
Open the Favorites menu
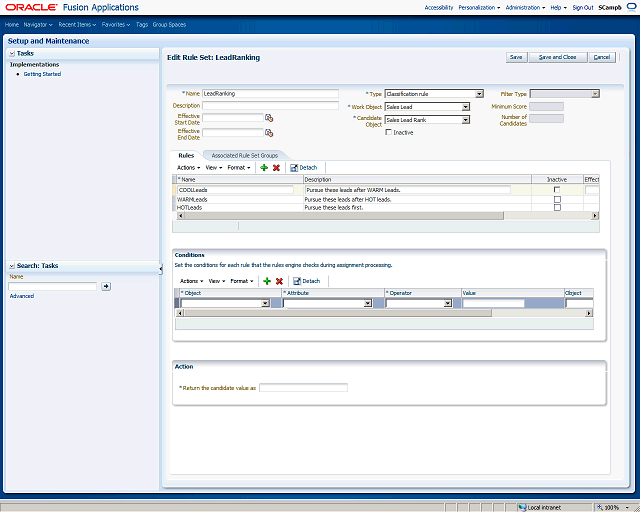tap(116, 24)
